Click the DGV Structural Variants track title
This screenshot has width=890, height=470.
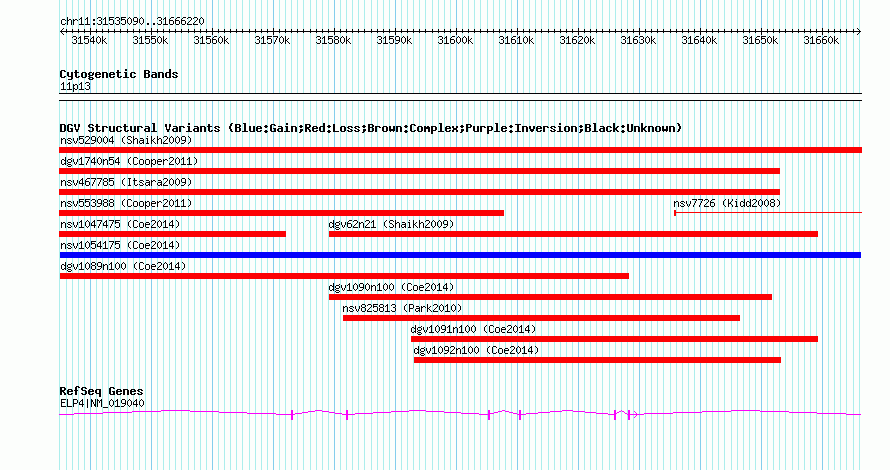pos(371,128)
